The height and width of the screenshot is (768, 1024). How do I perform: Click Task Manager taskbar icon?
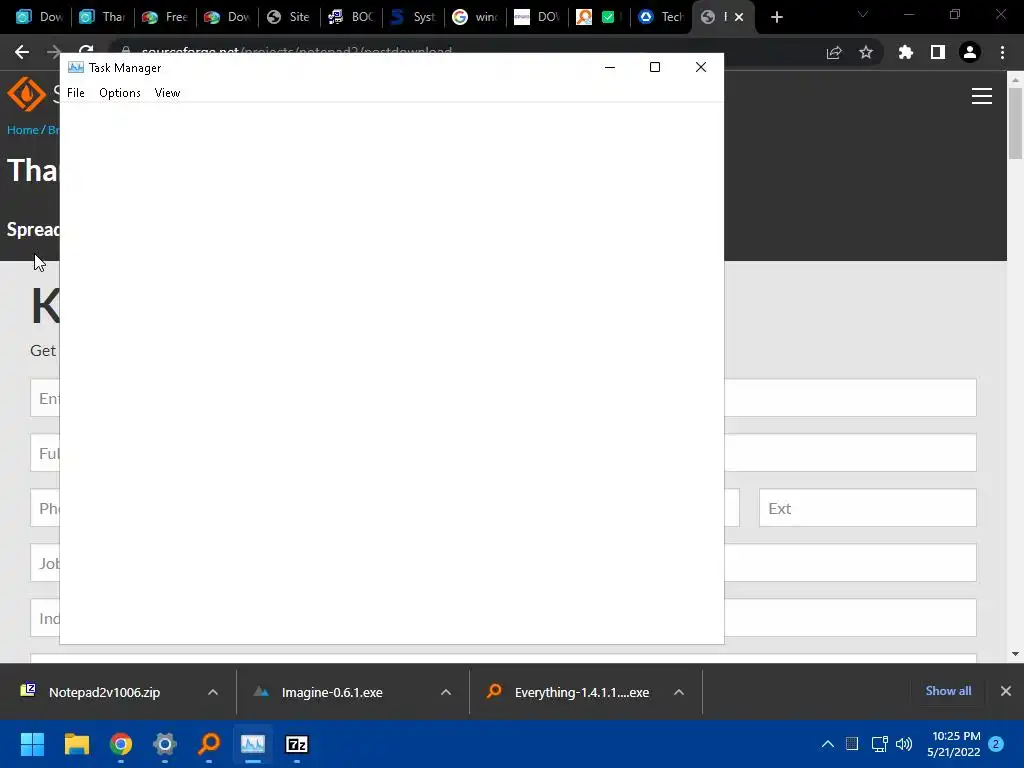[253, 744]
